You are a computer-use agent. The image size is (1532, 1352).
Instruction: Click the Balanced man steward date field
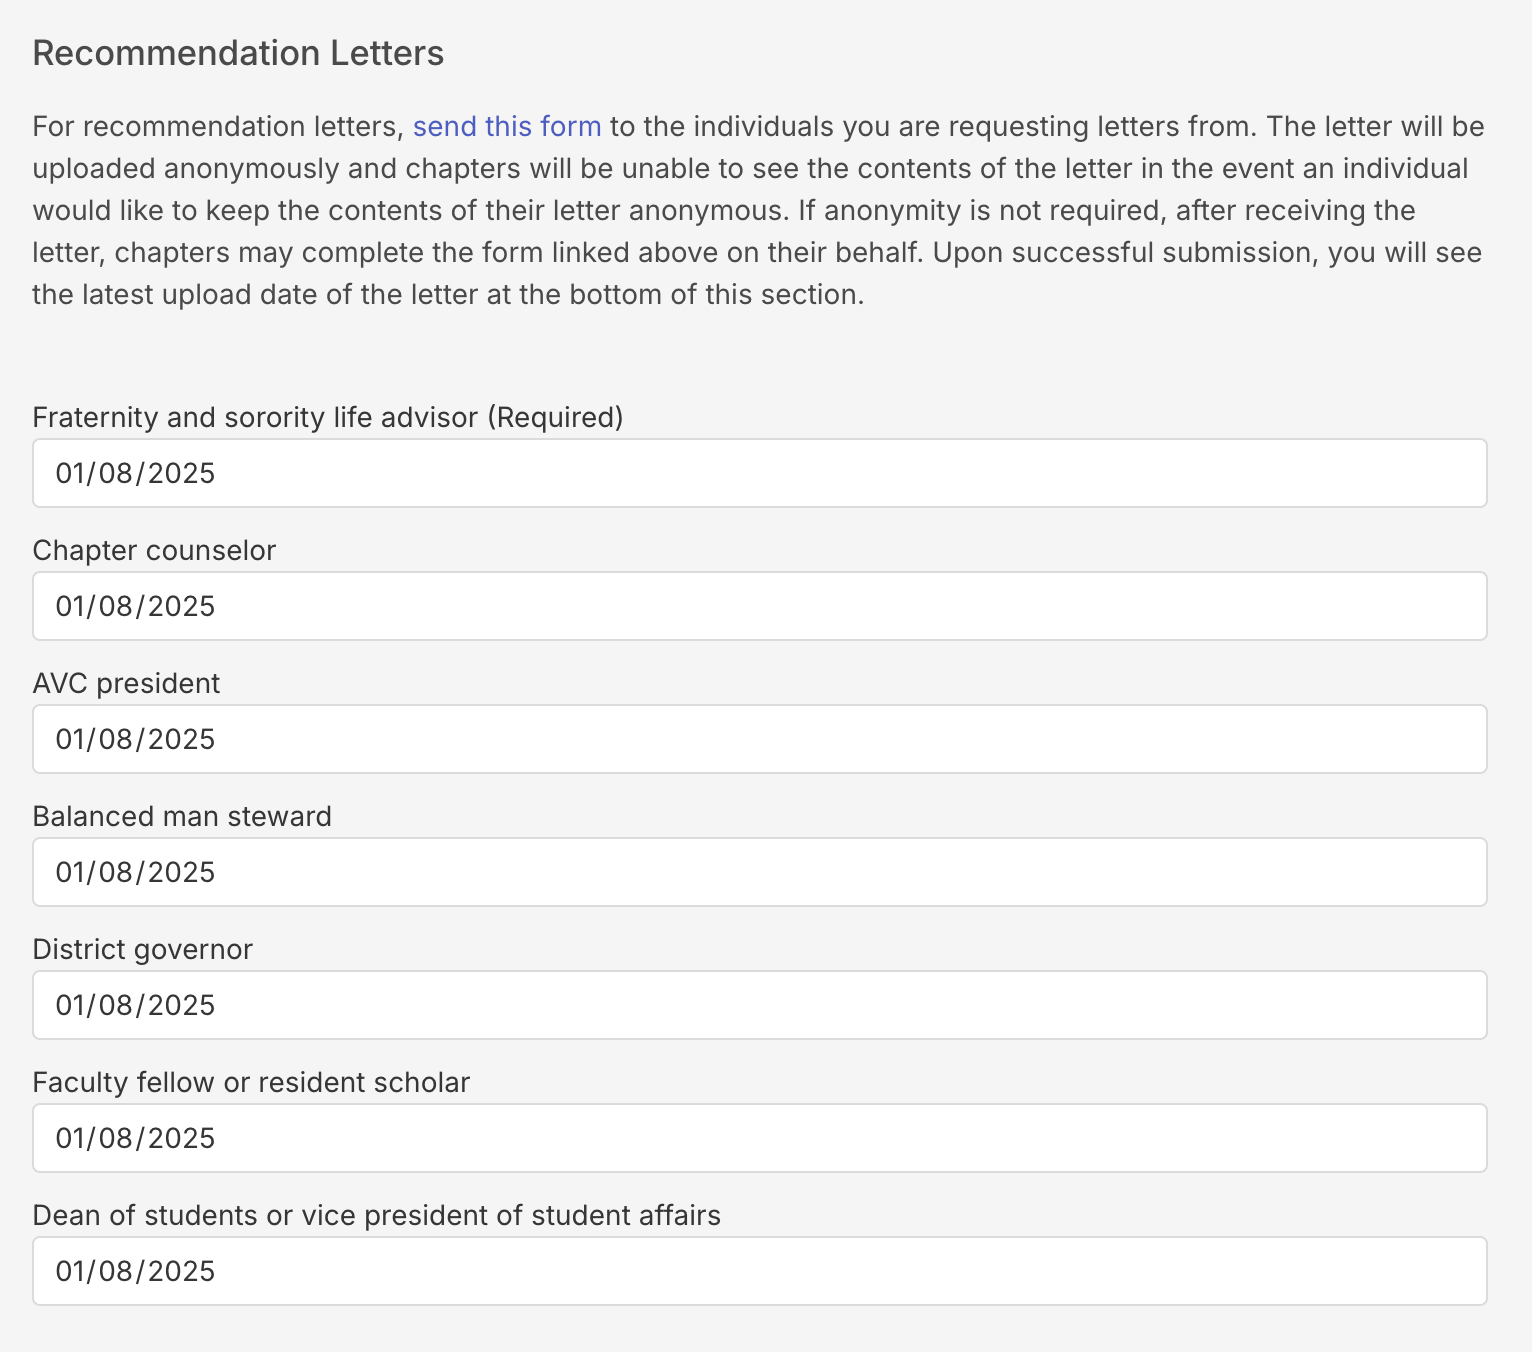pos(760,872)
